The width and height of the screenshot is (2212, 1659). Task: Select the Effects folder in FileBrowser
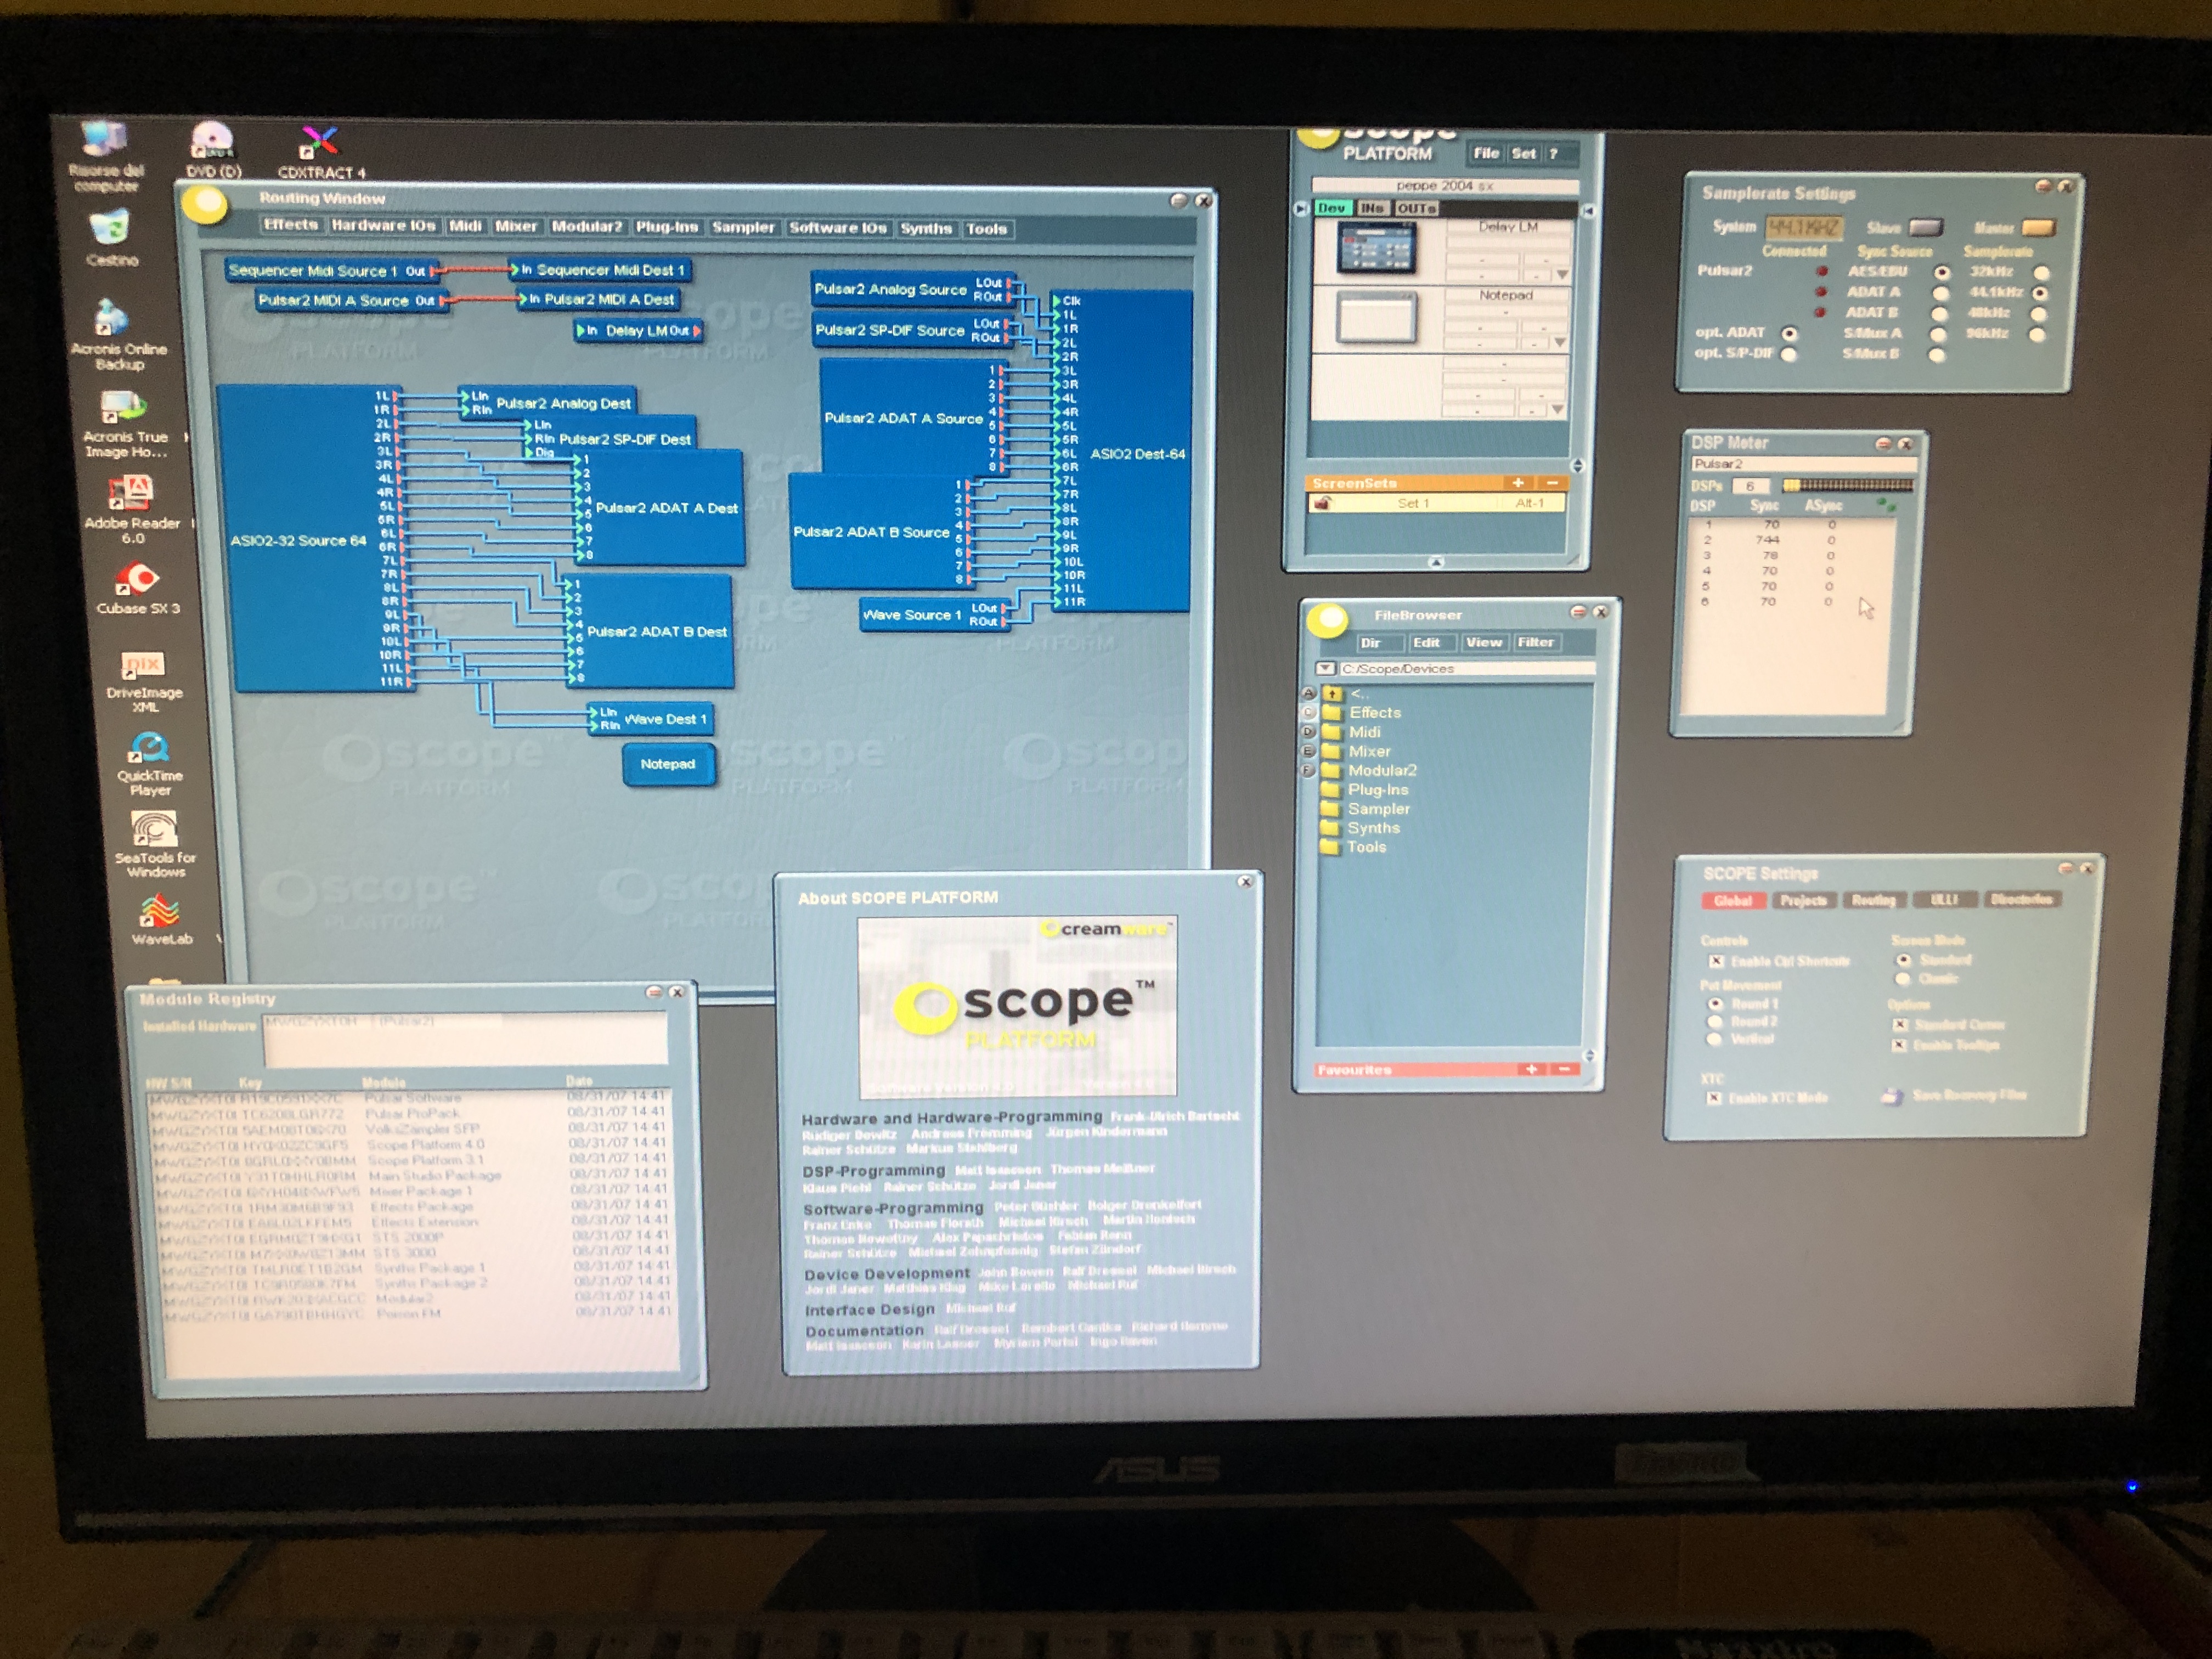coord(1362,713)
